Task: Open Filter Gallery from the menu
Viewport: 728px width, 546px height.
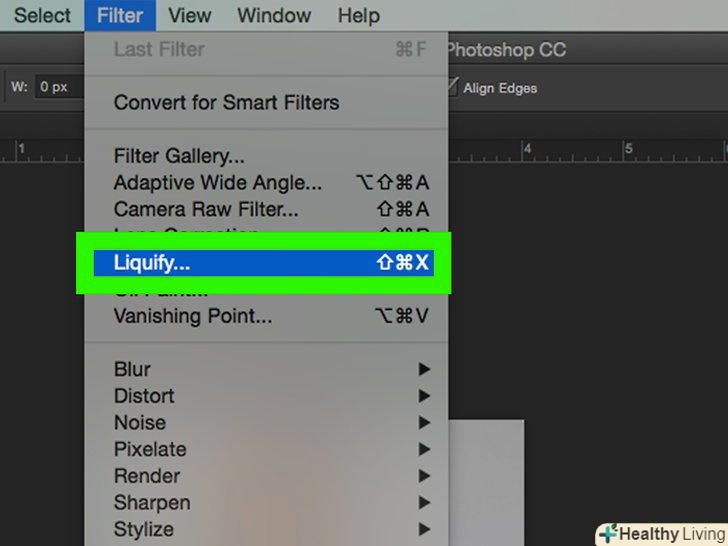Action: coord(179,156)
